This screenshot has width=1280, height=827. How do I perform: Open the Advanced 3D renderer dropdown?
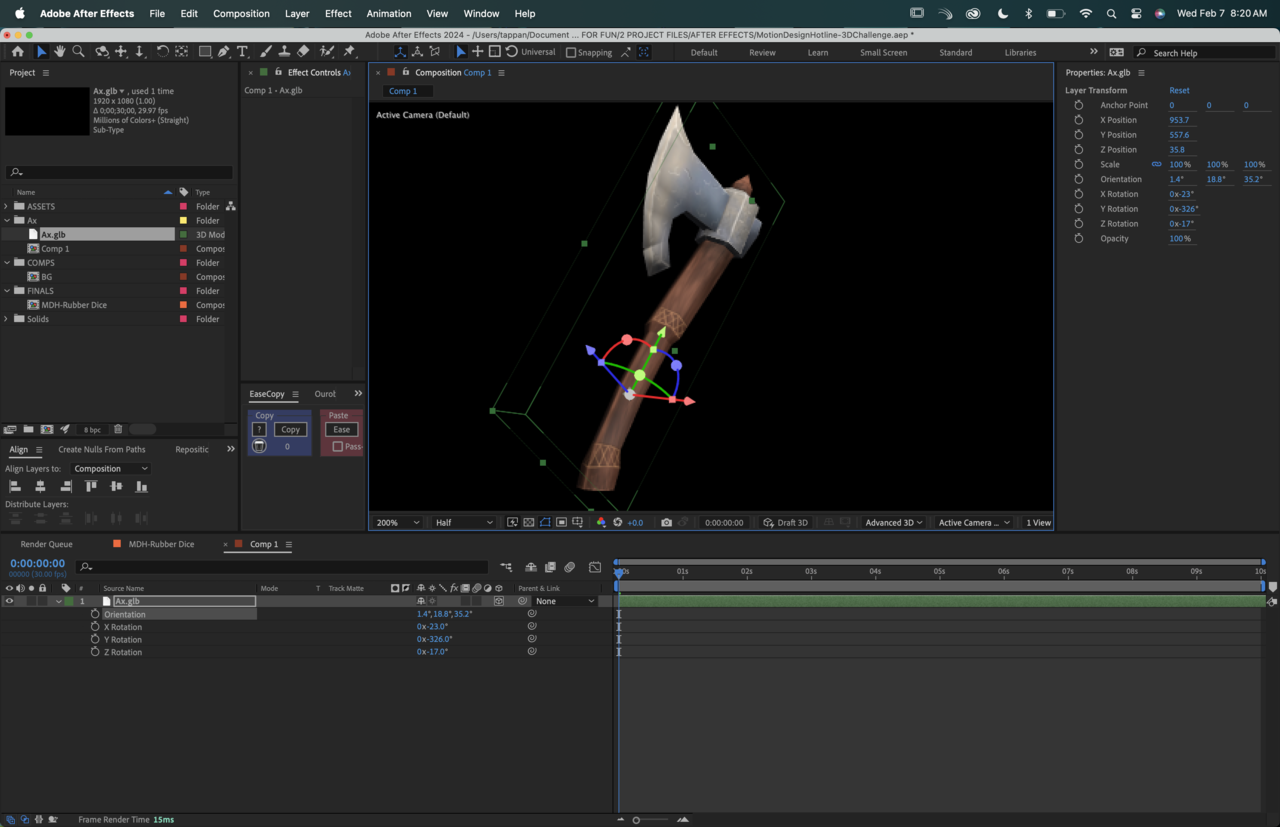[x=893, y=523]
